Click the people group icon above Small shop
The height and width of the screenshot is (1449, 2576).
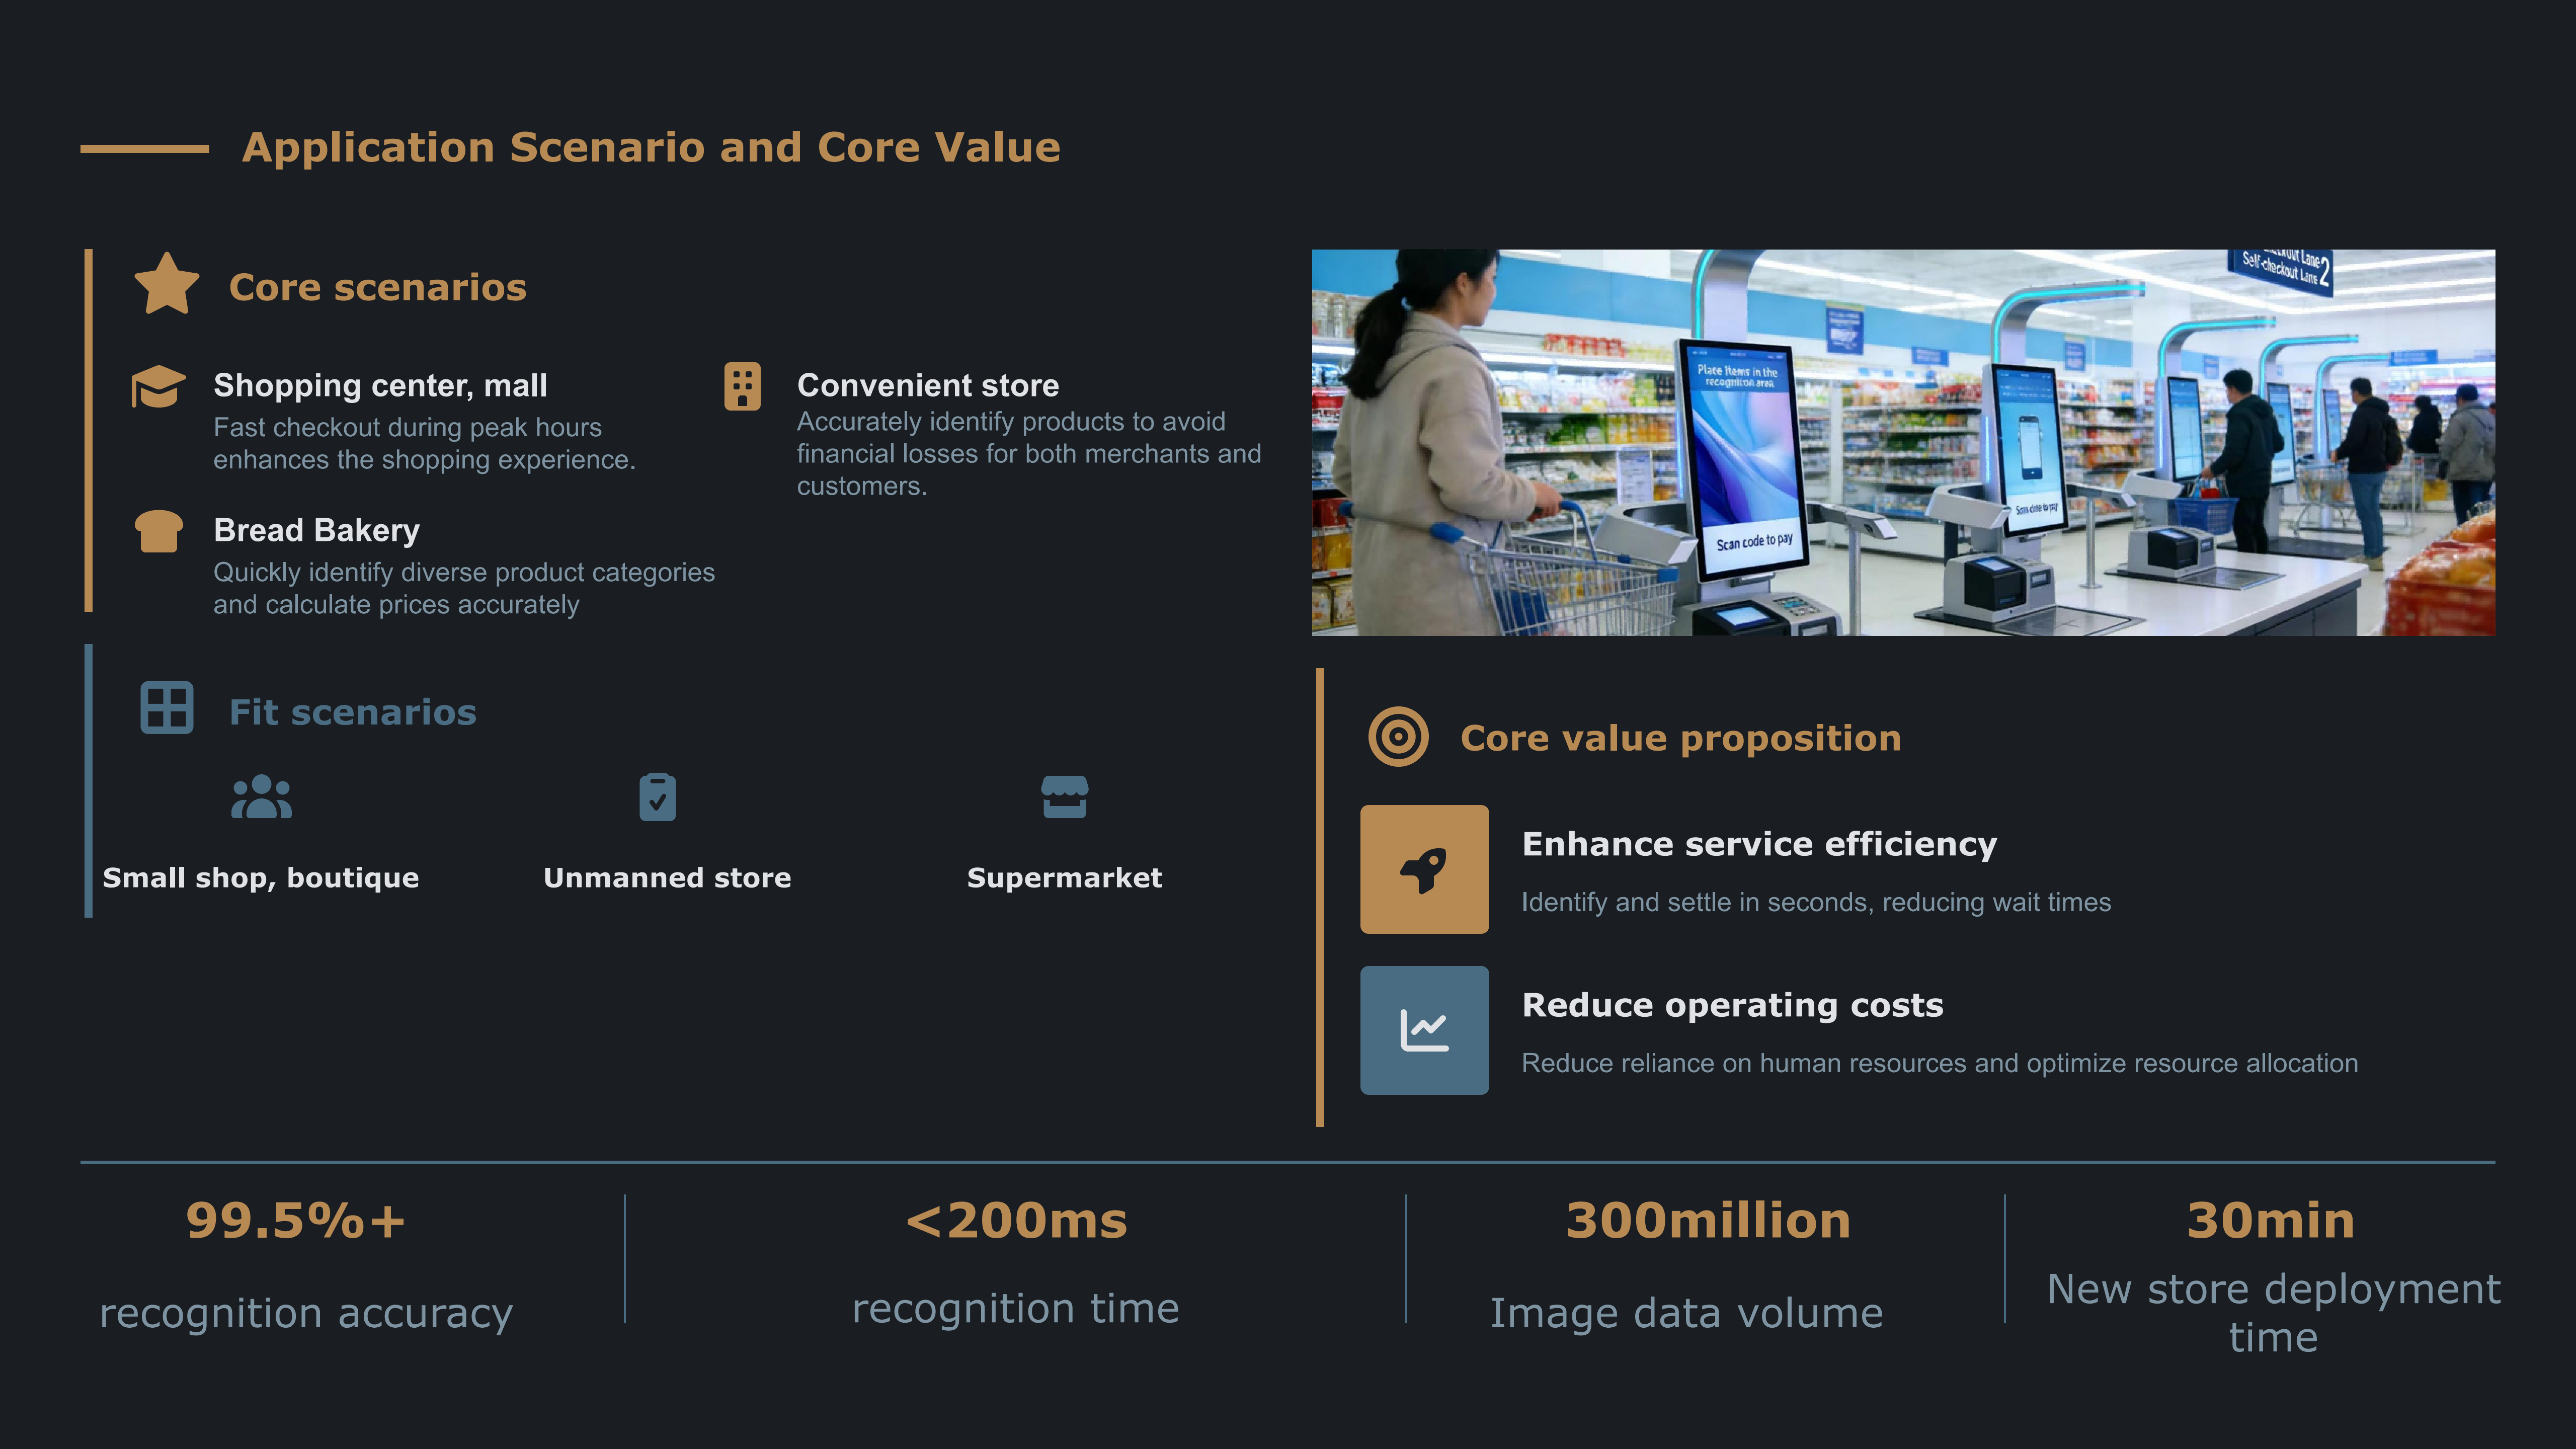(261, 797)
